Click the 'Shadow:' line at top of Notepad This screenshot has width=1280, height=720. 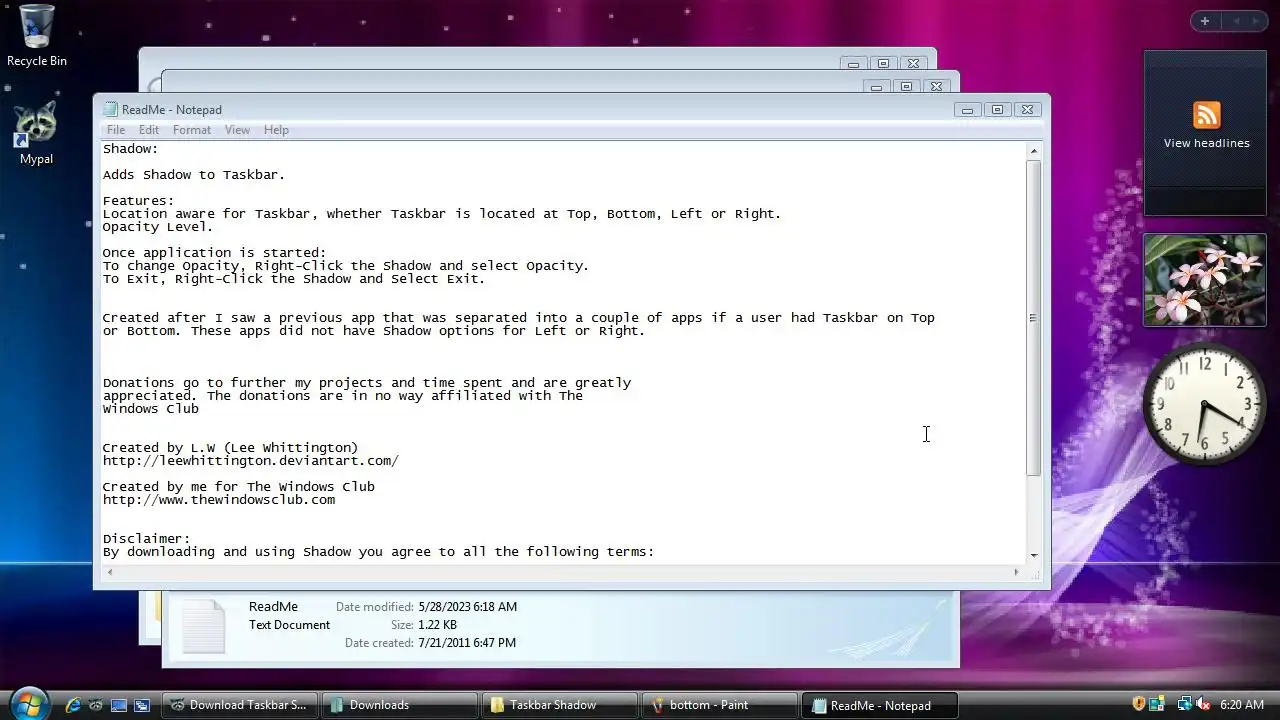[131, 149]
